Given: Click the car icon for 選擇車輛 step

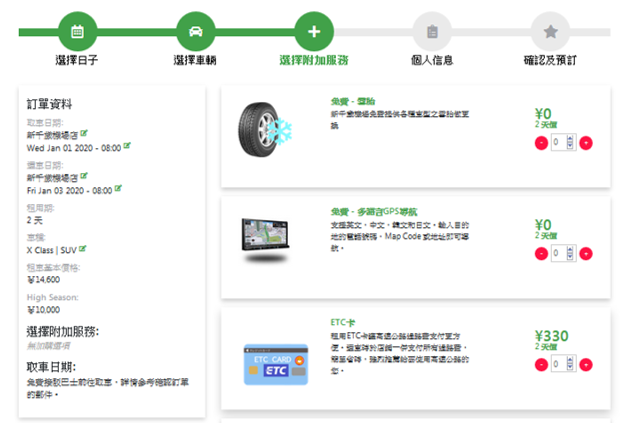Looking at the screenshot, I should click(x=196, y=31).
